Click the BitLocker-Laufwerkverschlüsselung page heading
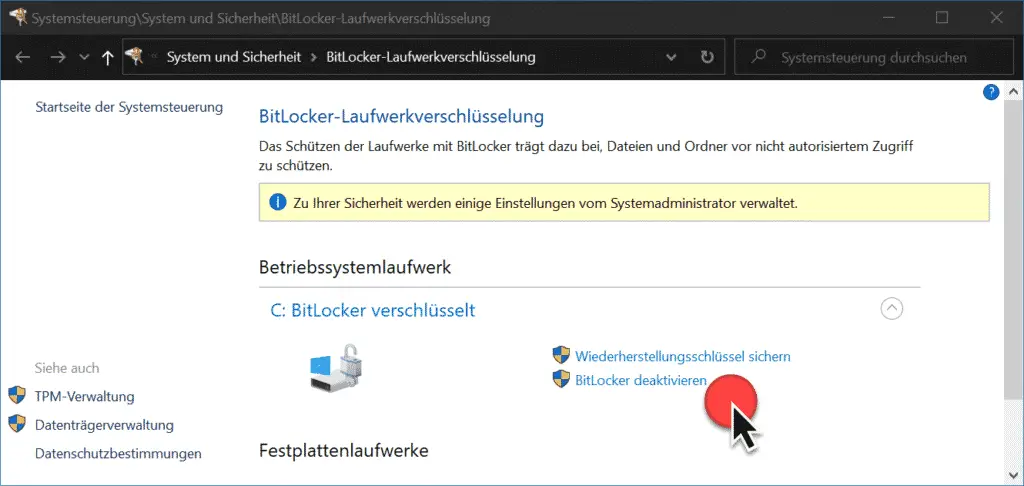 402,118
